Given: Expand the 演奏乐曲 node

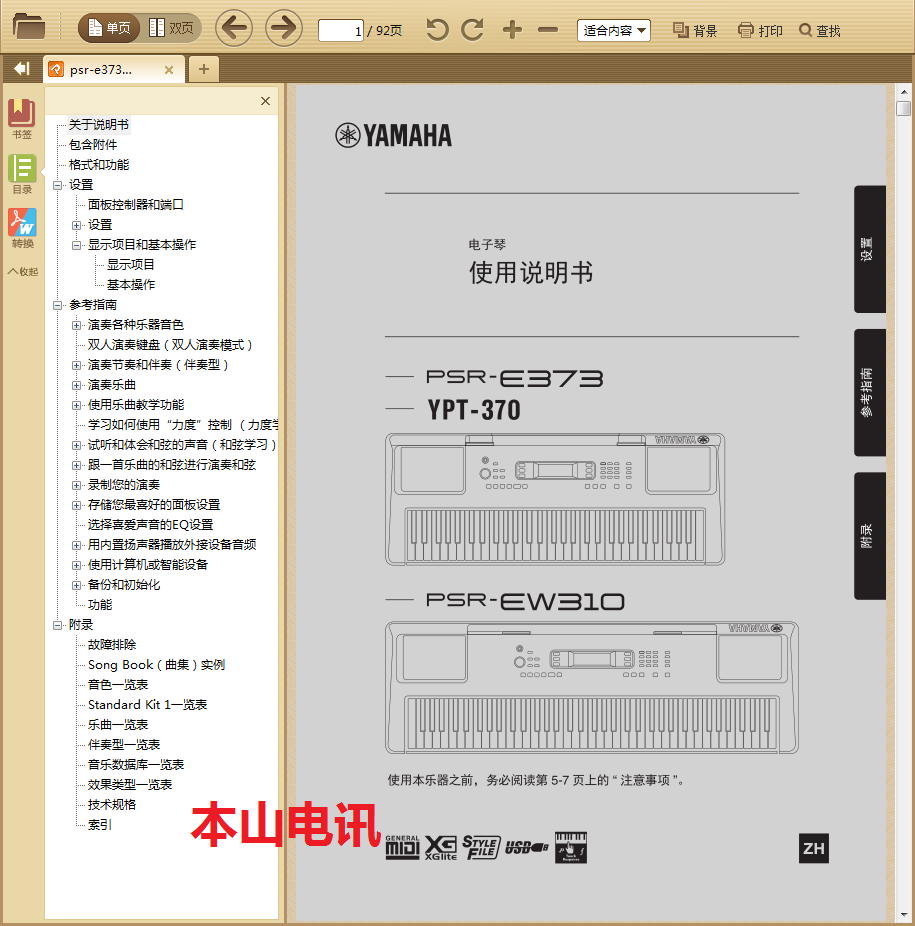Looking at the screenshot, I should pos(77,386).
